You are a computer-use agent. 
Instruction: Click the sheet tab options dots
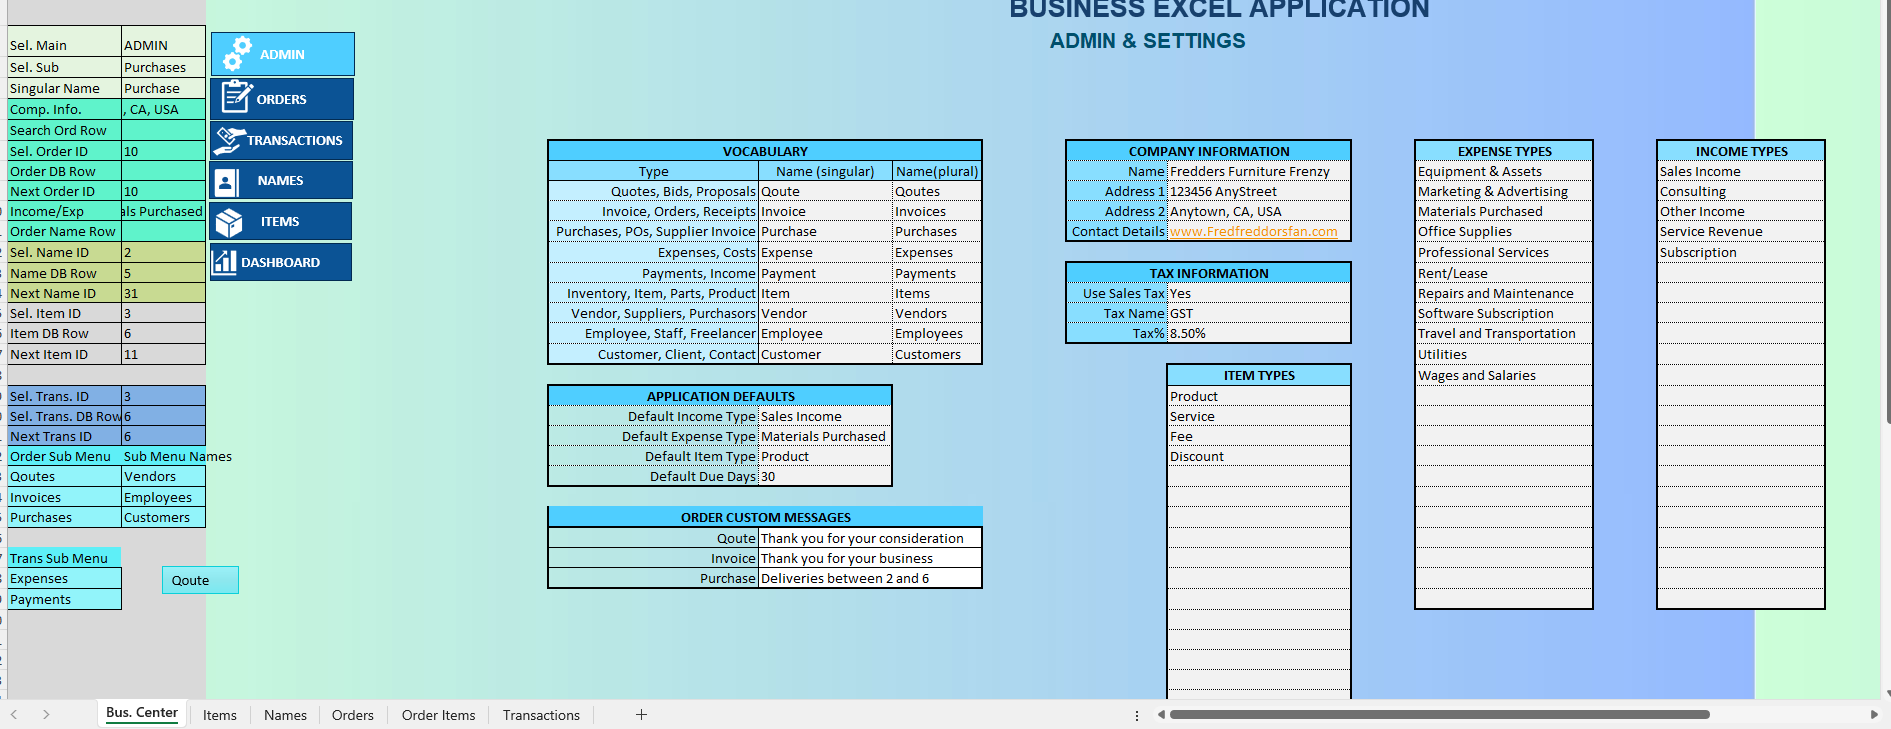tap(1137, 715)
